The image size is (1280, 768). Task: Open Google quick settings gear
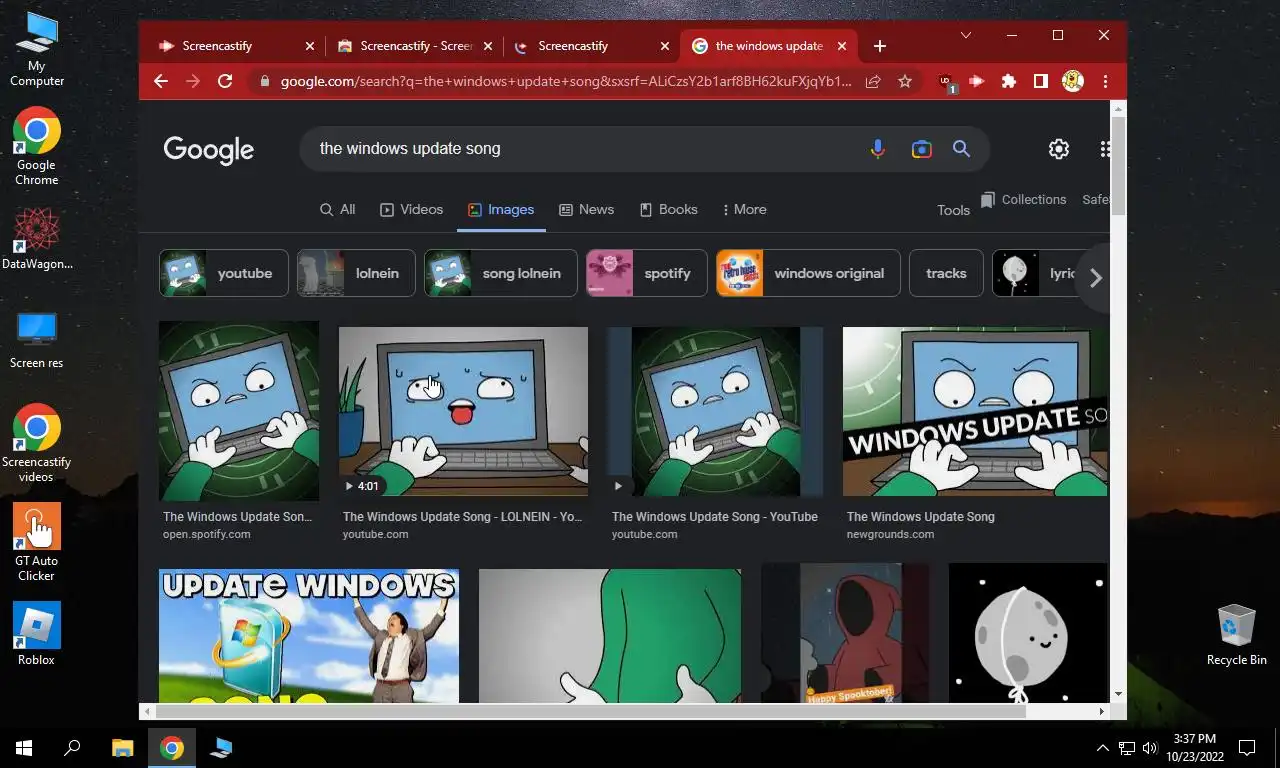pyautogui.click(x=1058, y=149)
